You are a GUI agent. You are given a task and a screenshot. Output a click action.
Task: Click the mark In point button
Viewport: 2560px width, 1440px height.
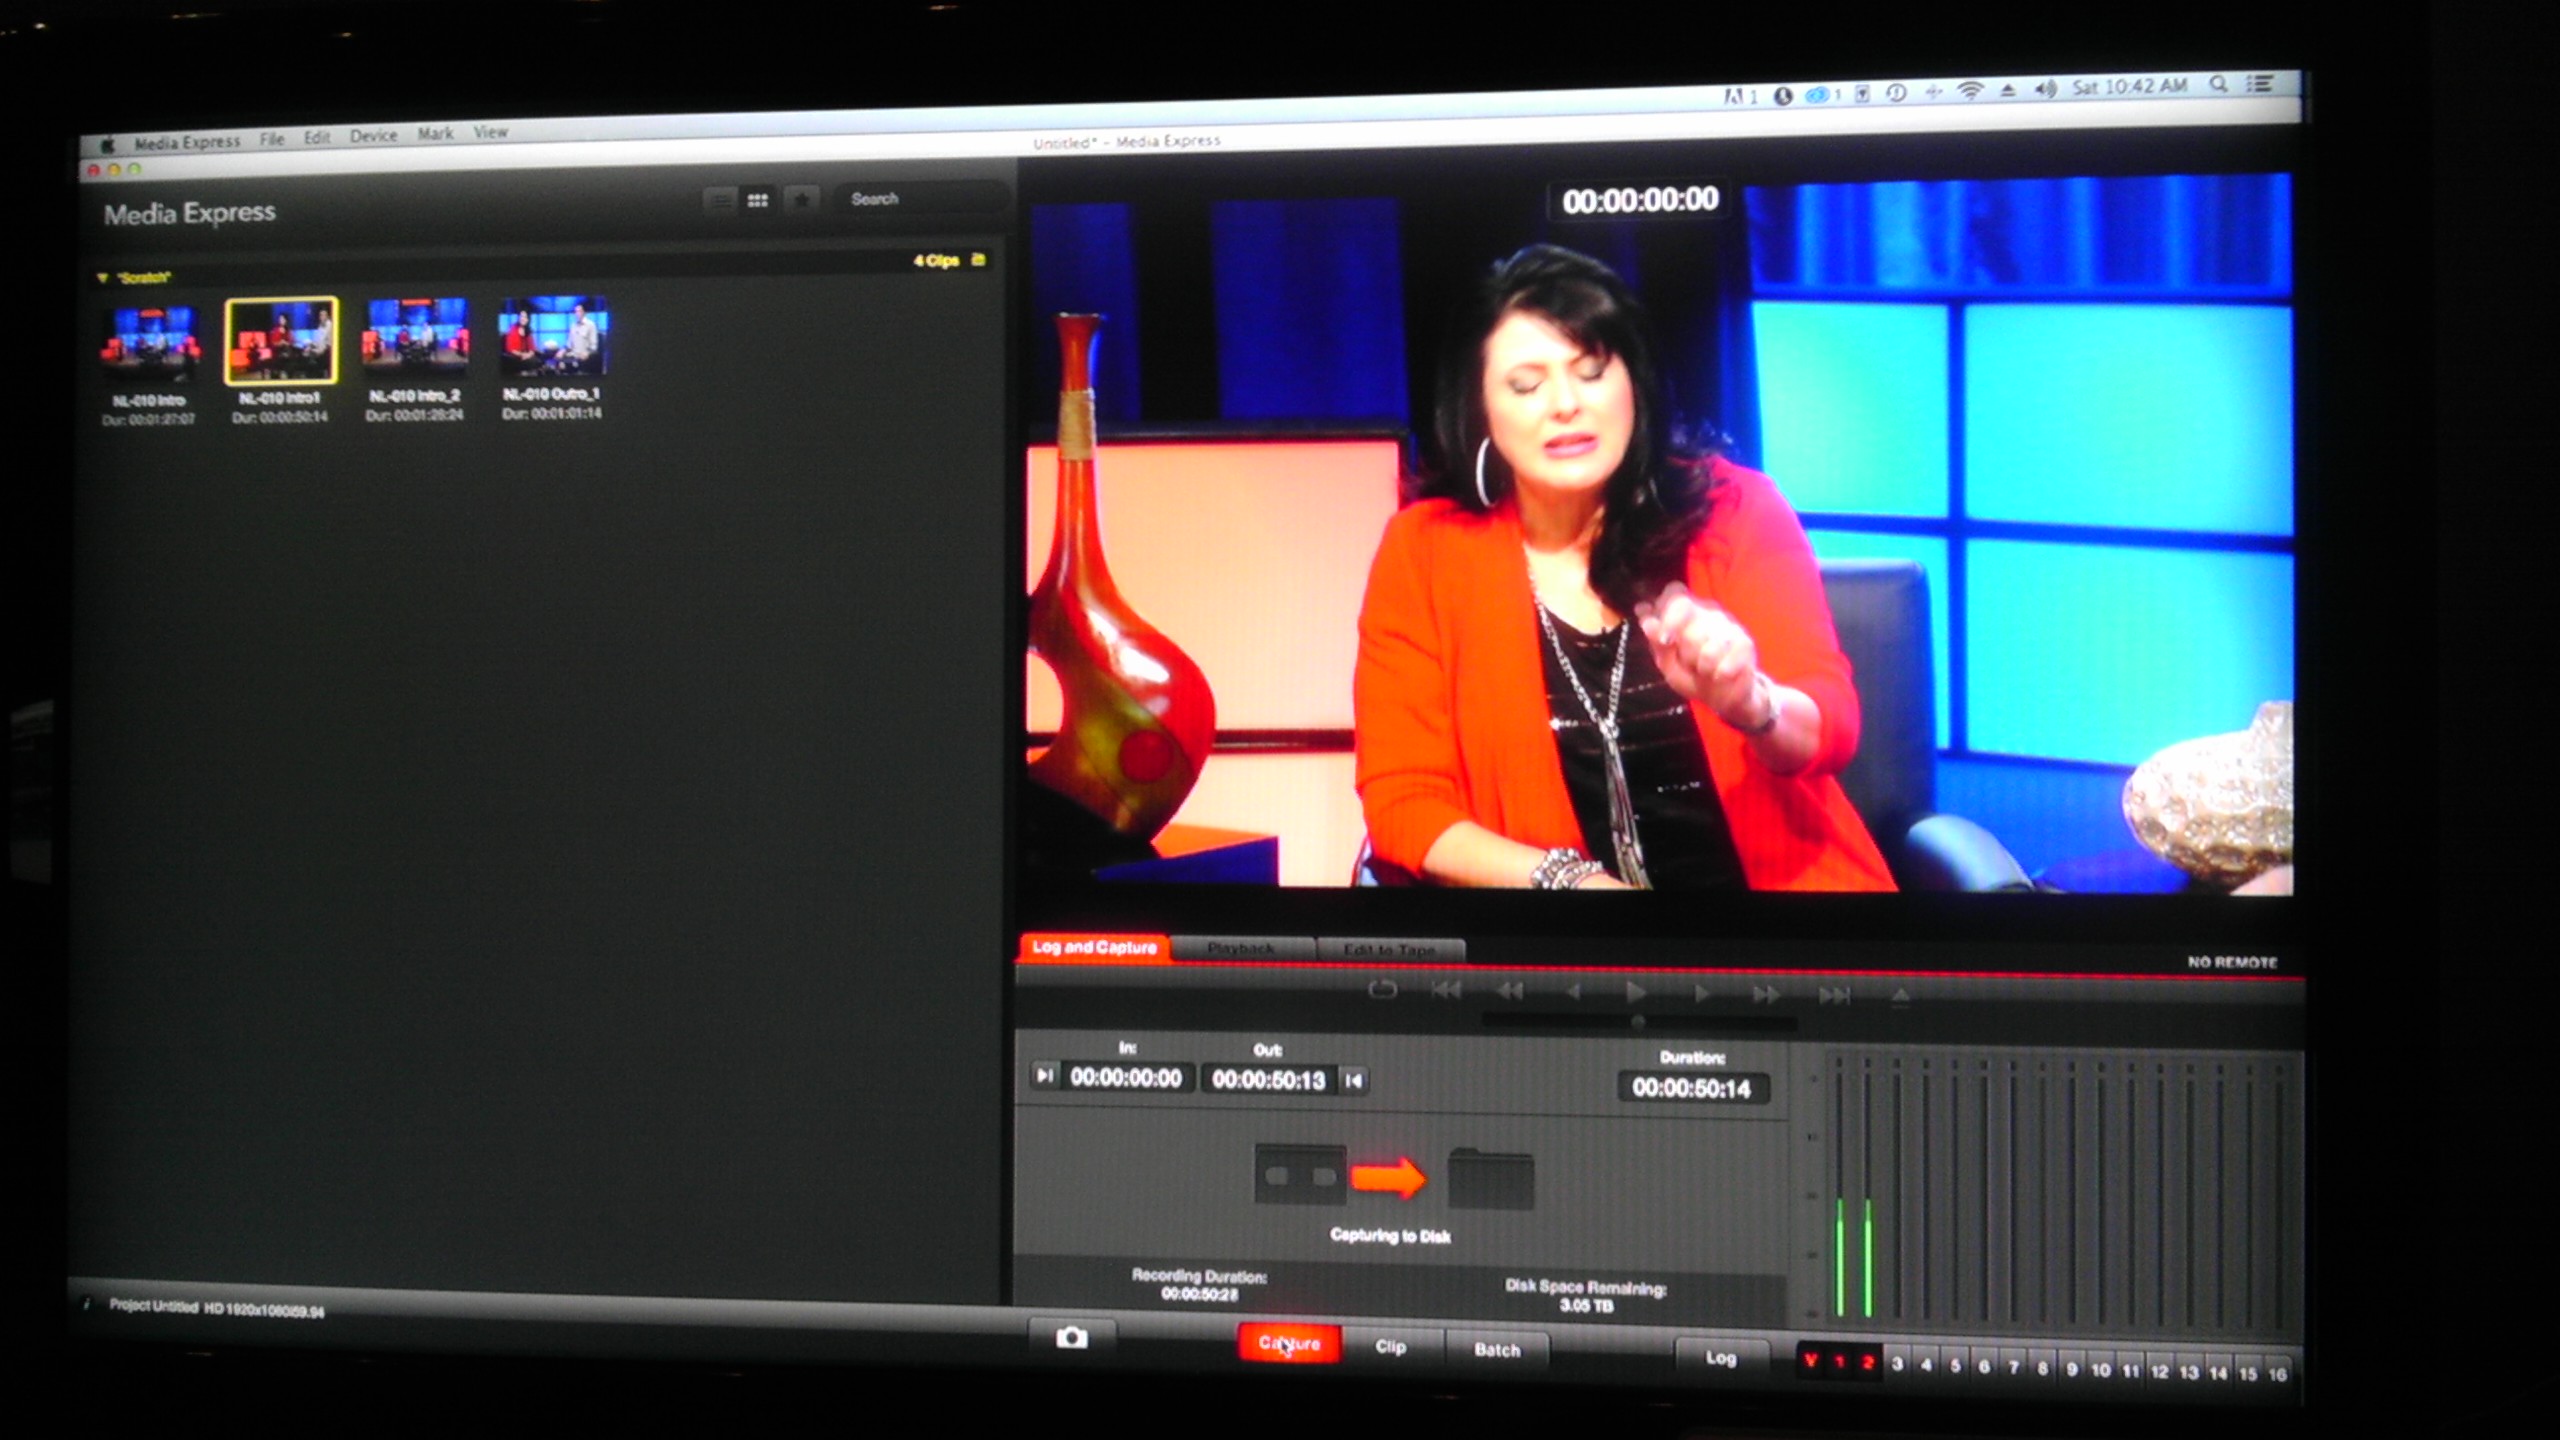pos(1044,1075)
